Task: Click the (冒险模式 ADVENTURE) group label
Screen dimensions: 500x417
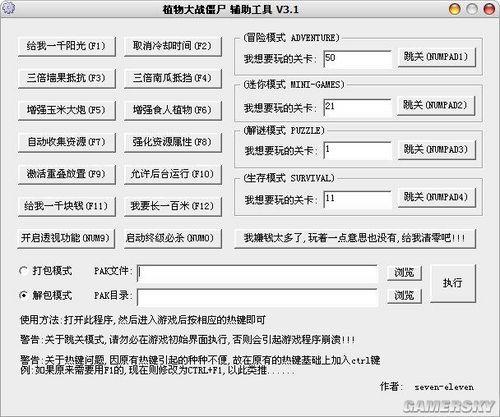Action: pyautogui.click(x=291, y=37)
